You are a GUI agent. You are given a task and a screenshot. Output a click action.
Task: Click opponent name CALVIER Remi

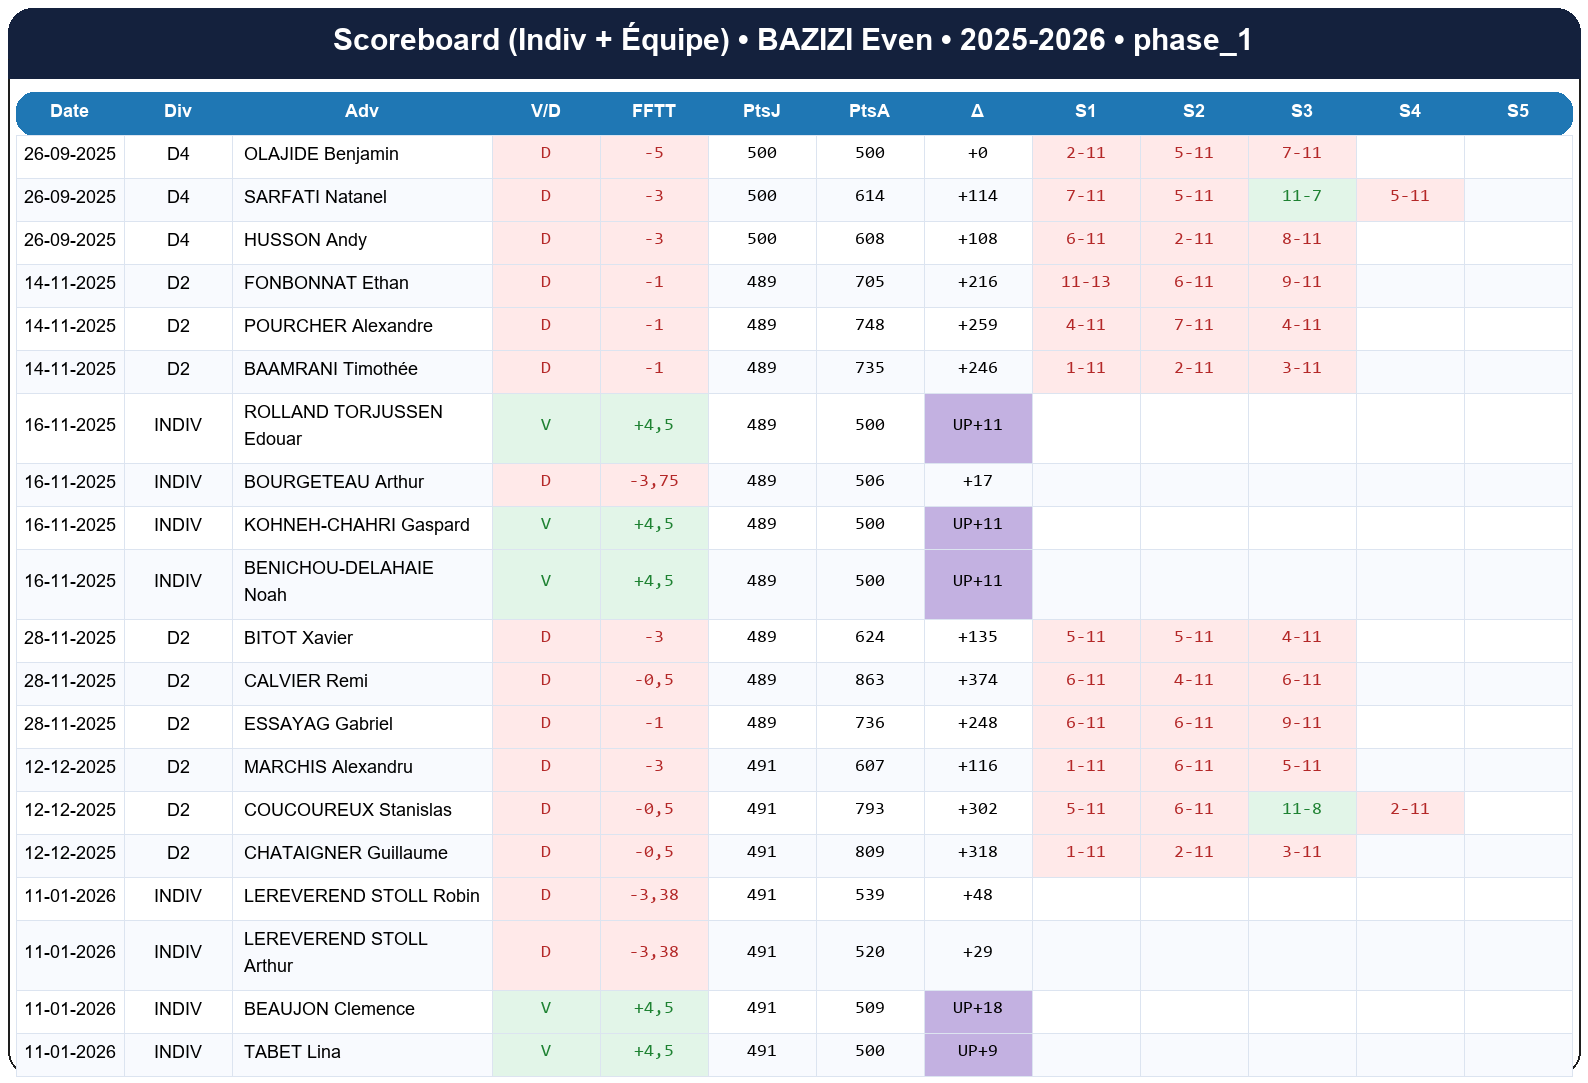305,681
